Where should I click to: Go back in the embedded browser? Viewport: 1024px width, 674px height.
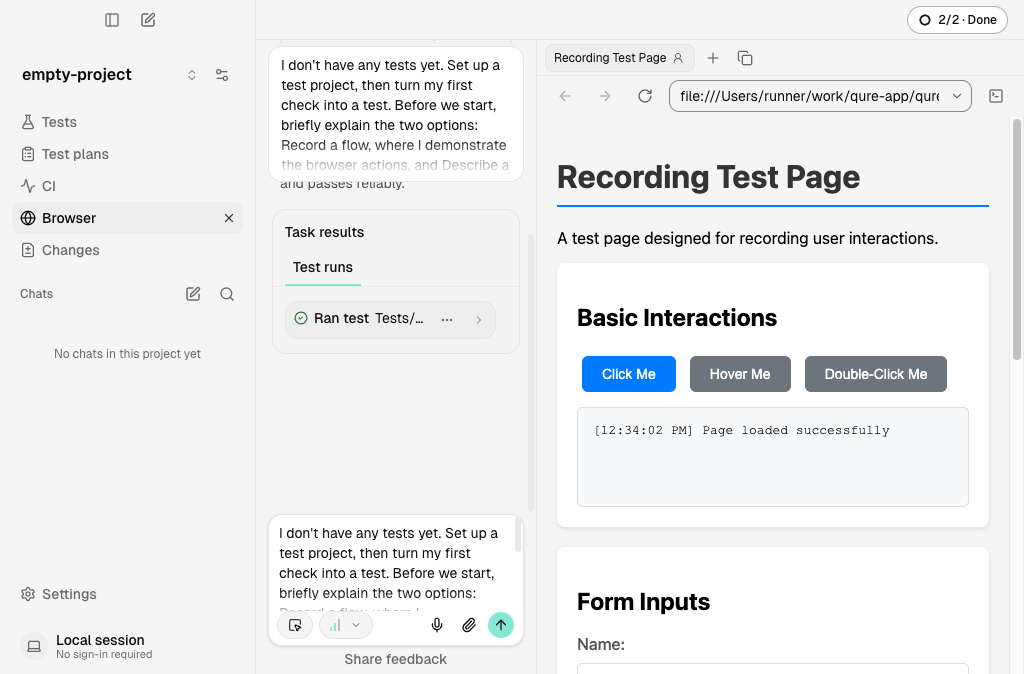[x=566, y=96]
